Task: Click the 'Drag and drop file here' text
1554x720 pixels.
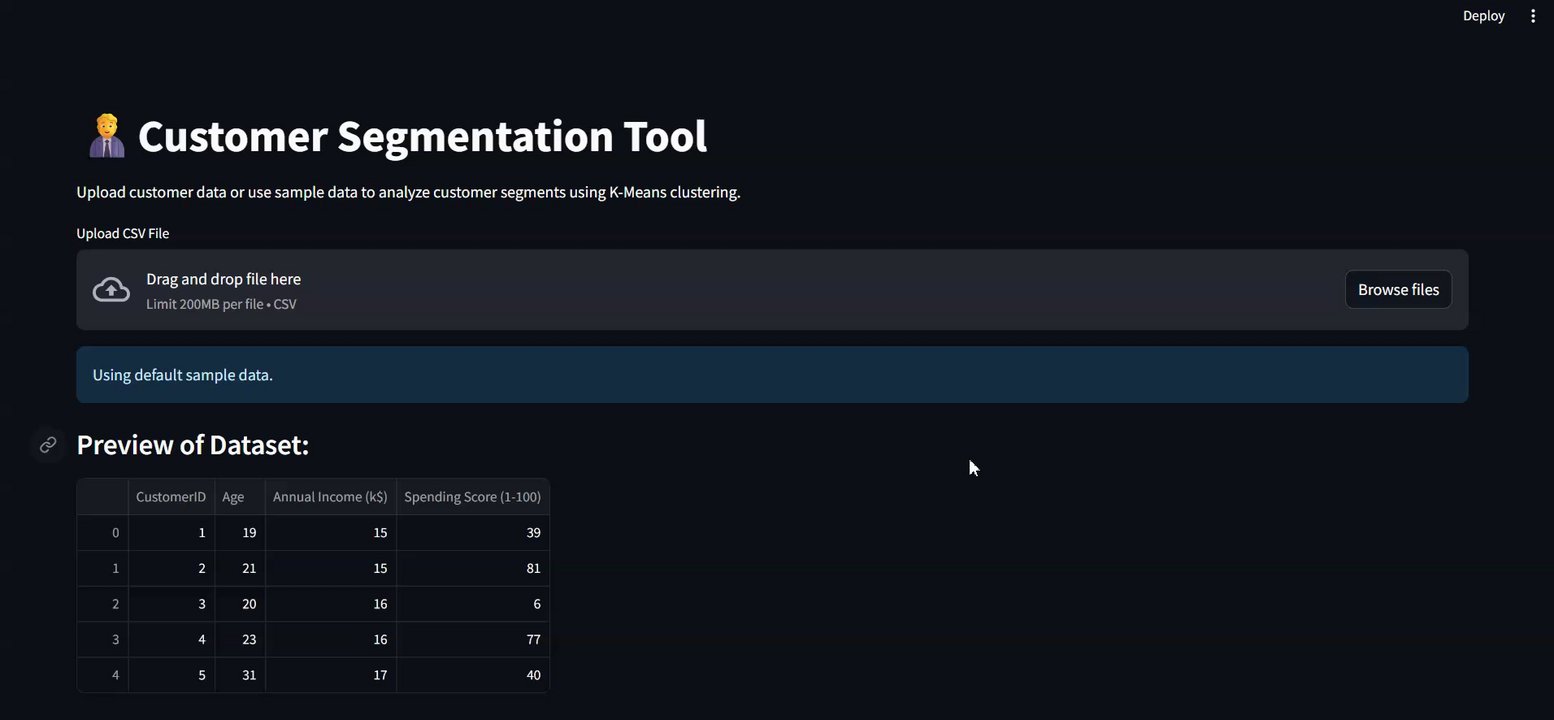Action: 223,279
